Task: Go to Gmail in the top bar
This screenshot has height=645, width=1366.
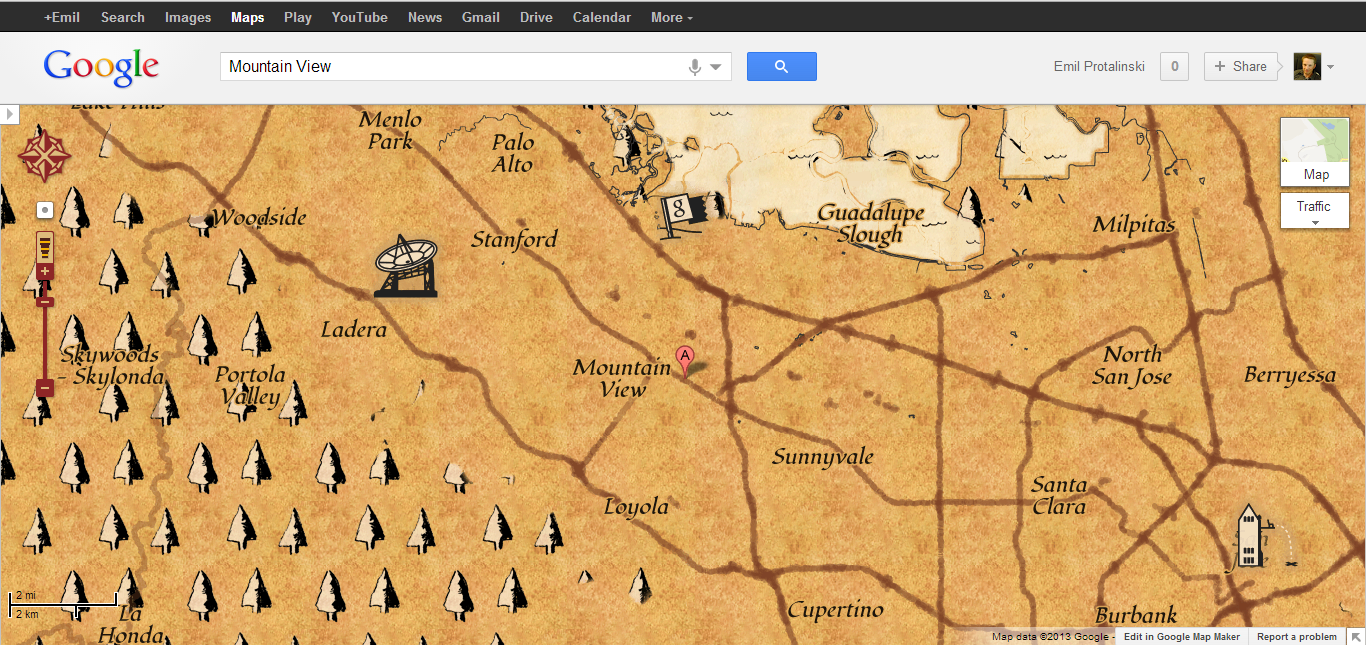Action: click(x=481, y=17)
